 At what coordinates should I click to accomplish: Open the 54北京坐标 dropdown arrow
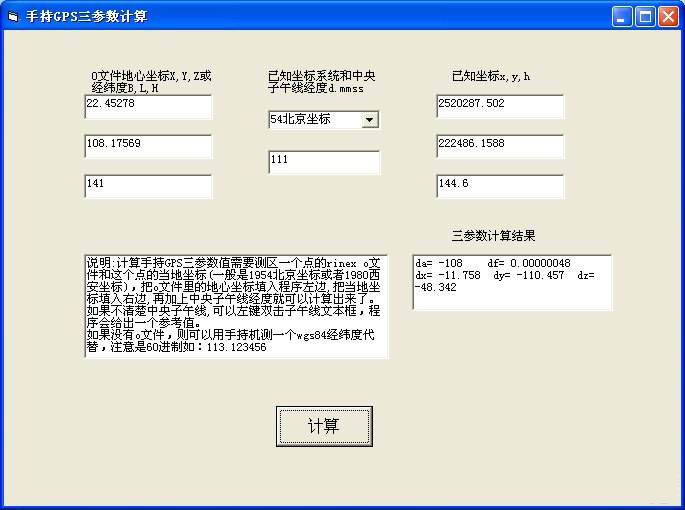(x=370, y=119)
